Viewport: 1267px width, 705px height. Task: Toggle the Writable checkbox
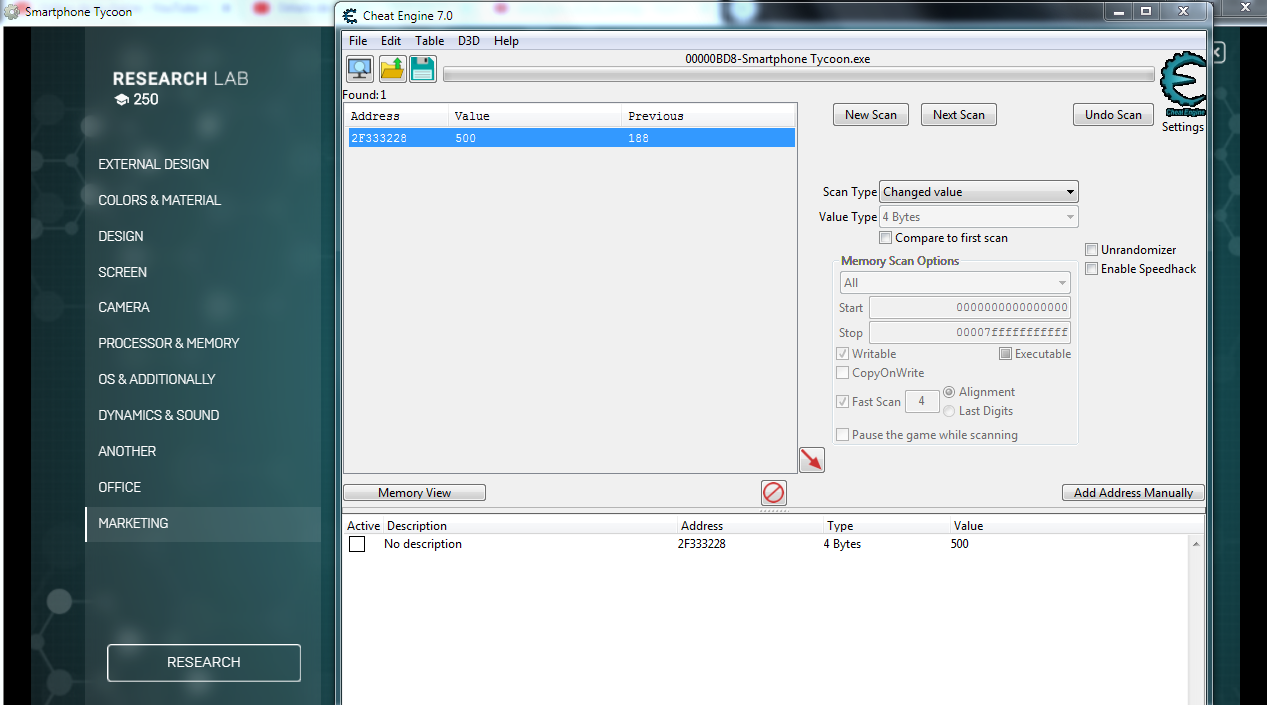pos(843,354)
